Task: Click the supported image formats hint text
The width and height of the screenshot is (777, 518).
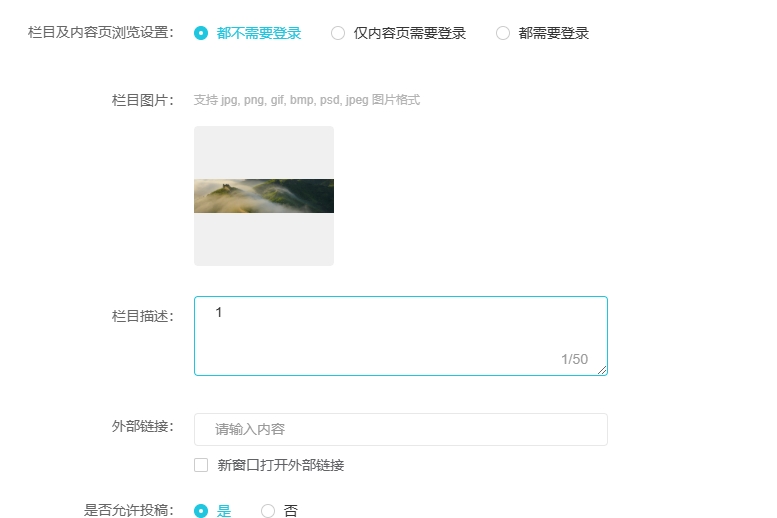Action: [307, 100]
